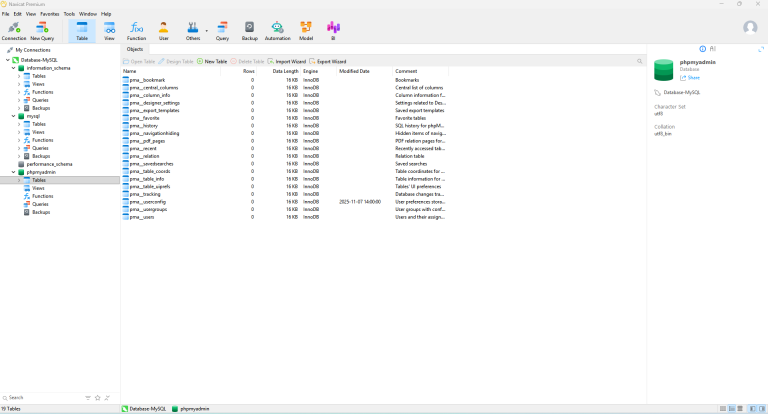The width and height of the screenshot is (768, 414).
Task: Click the Connection toolbar icon
Action: (x=13, y=30)
